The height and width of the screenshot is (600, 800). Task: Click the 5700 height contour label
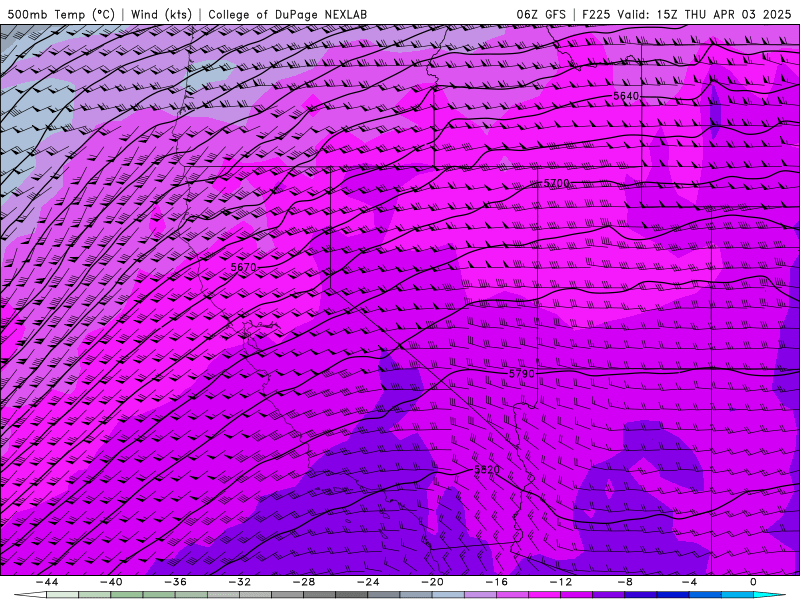coord(557,183)
